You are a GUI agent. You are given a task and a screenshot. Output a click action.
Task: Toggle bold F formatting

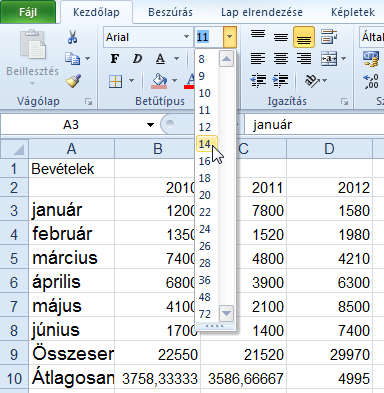(115, 59)
